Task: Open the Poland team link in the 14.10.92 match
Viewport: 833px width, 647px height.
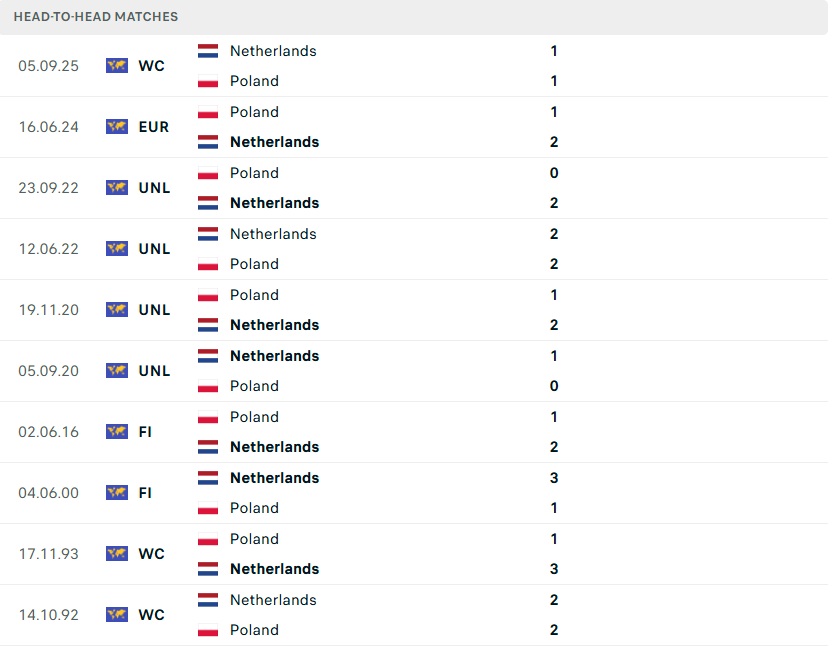Action: (x=254, y=630)
